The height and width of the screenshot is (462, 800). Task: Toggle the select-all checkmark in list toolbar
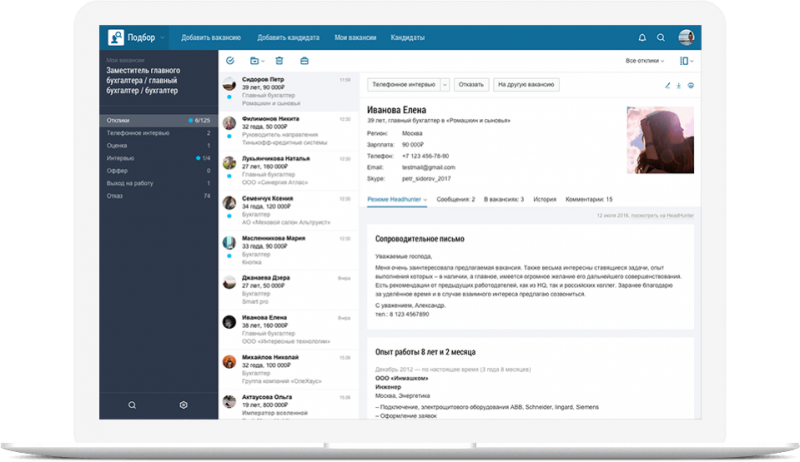point(230,61)
